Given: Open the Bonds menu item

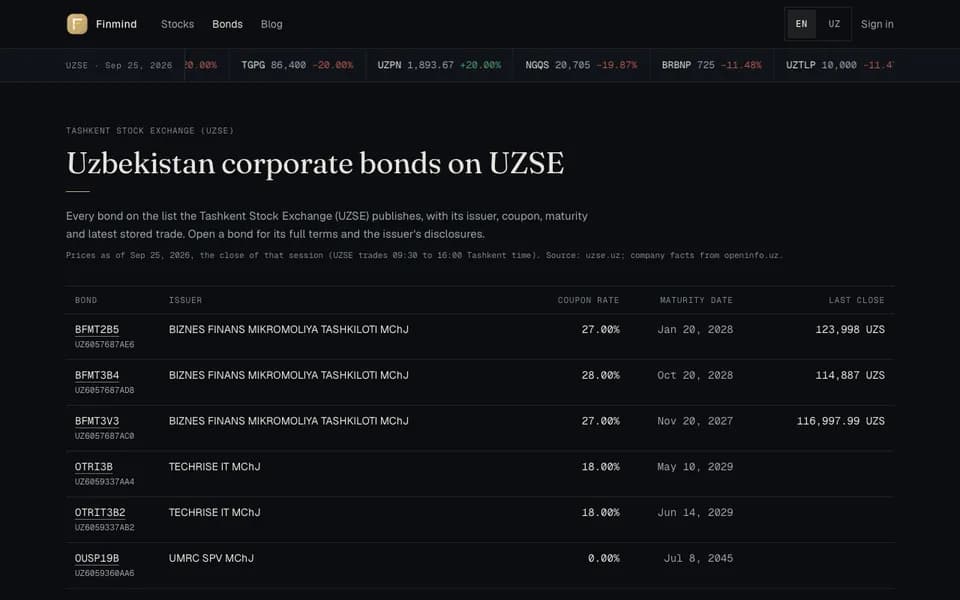Looking at the screenshot, I should coord(227,24).
